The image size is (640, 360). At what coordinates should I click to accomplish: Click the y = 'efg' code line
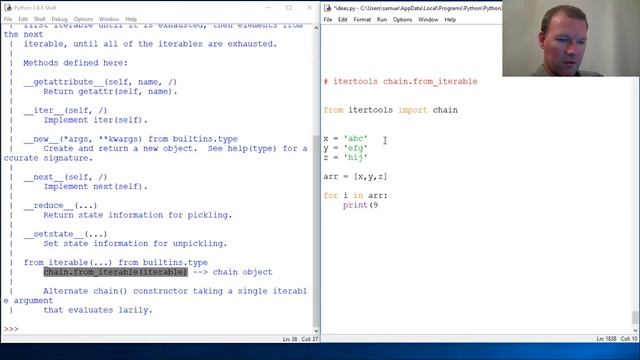345,148
